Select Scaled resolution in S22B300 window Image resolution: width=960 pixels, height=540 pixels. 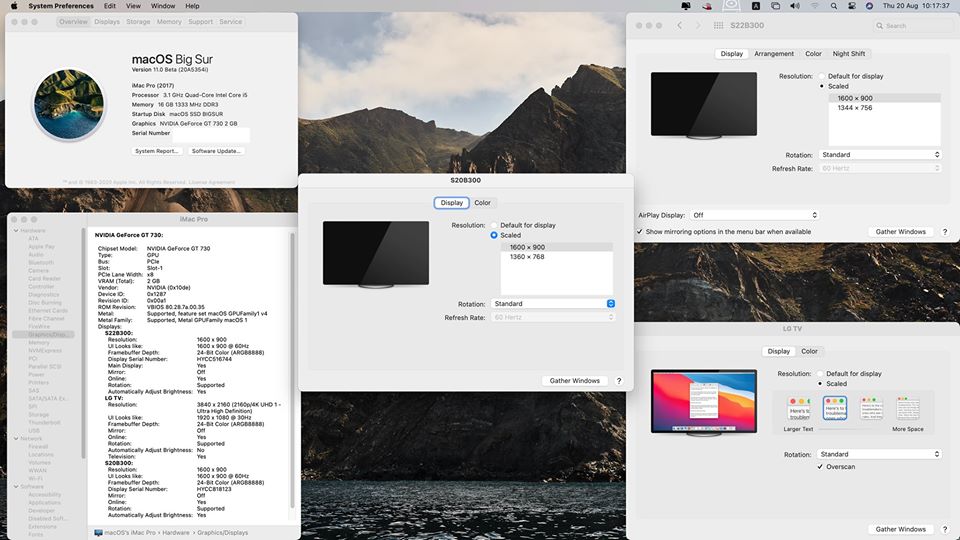822,86
